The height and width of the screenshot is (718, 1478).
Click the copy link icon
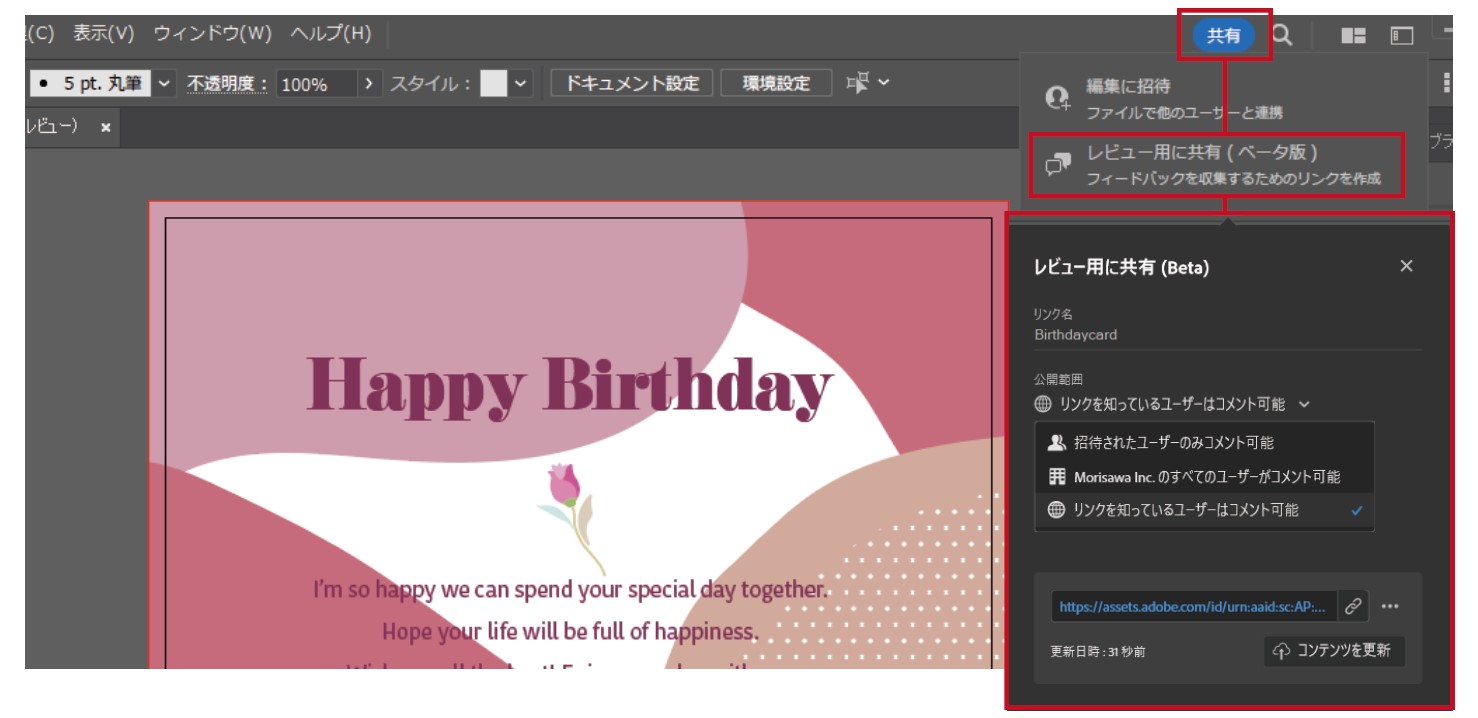click(1352, 606)
